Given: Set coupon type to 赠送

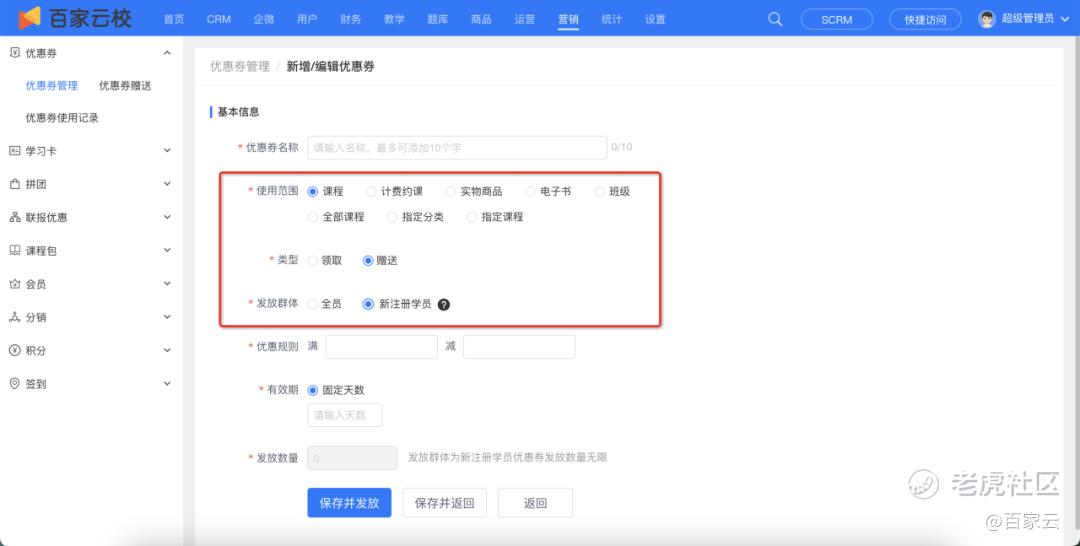Looking at the screenshot, I should click(368, 260).
